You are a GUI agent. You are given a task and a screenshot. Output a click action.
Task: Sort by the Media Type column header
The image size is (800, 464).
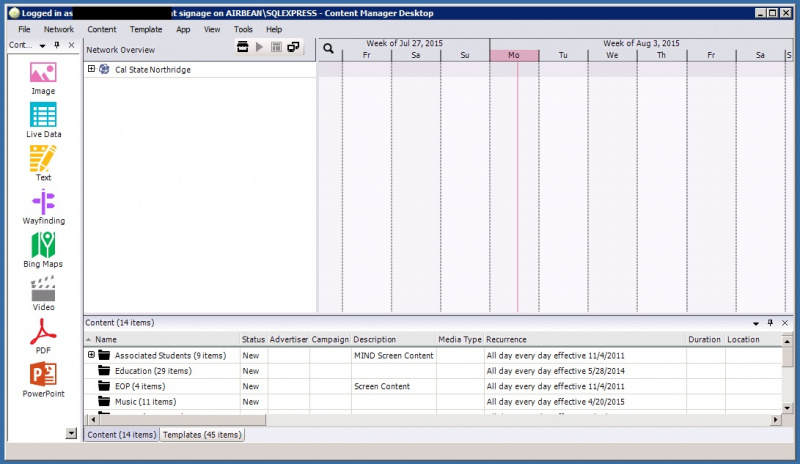coord(460,339)
